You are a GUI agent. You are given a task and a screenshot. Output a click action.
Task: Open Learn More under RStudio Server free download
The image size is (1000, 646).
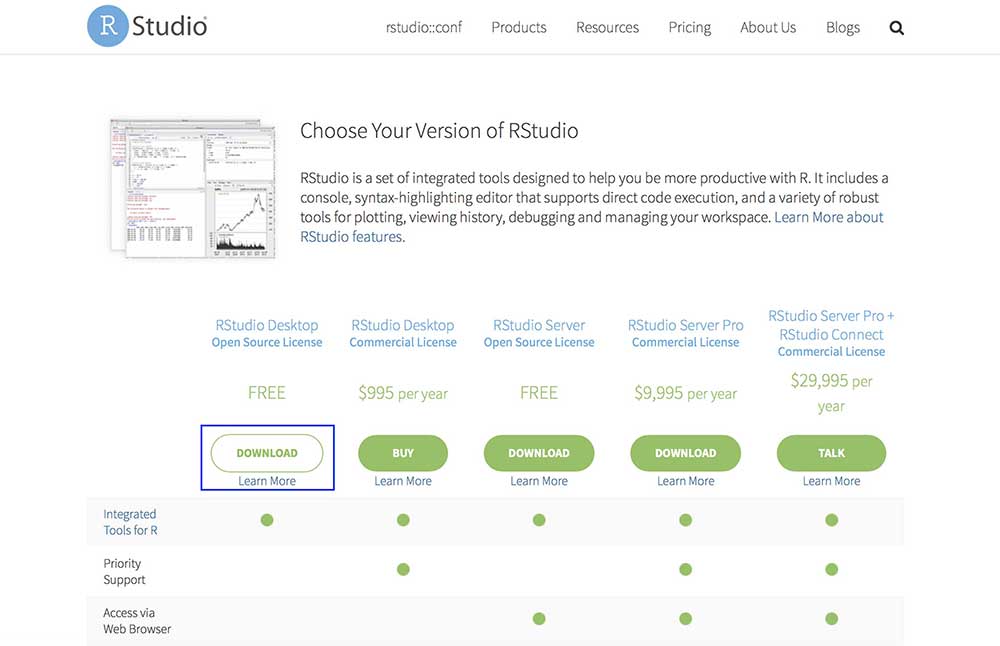(x=539, y=481)
